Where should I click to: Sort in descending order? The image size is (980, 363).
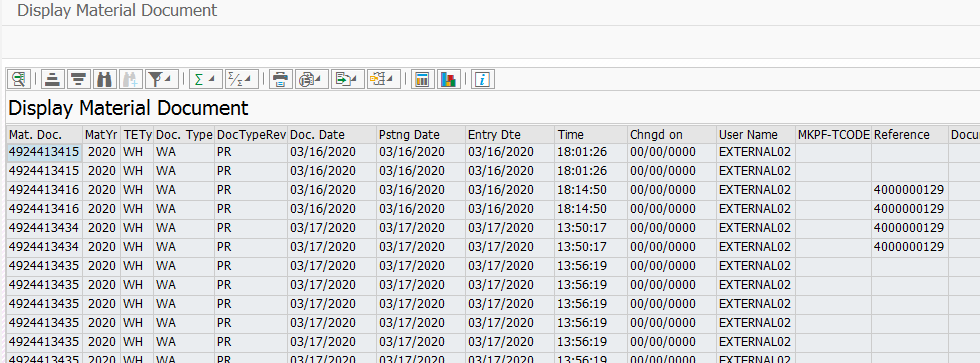coord(78,79)
